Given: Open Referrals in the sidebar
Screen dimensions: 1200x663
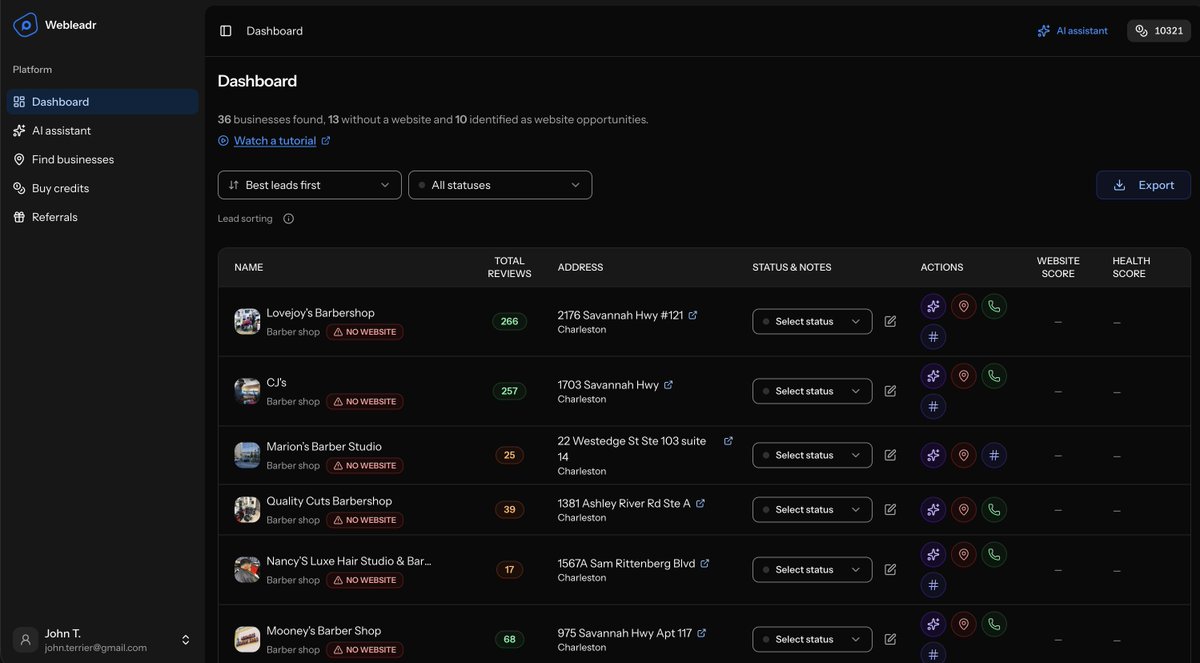Looking at the screenshot, I should point(102,217).
